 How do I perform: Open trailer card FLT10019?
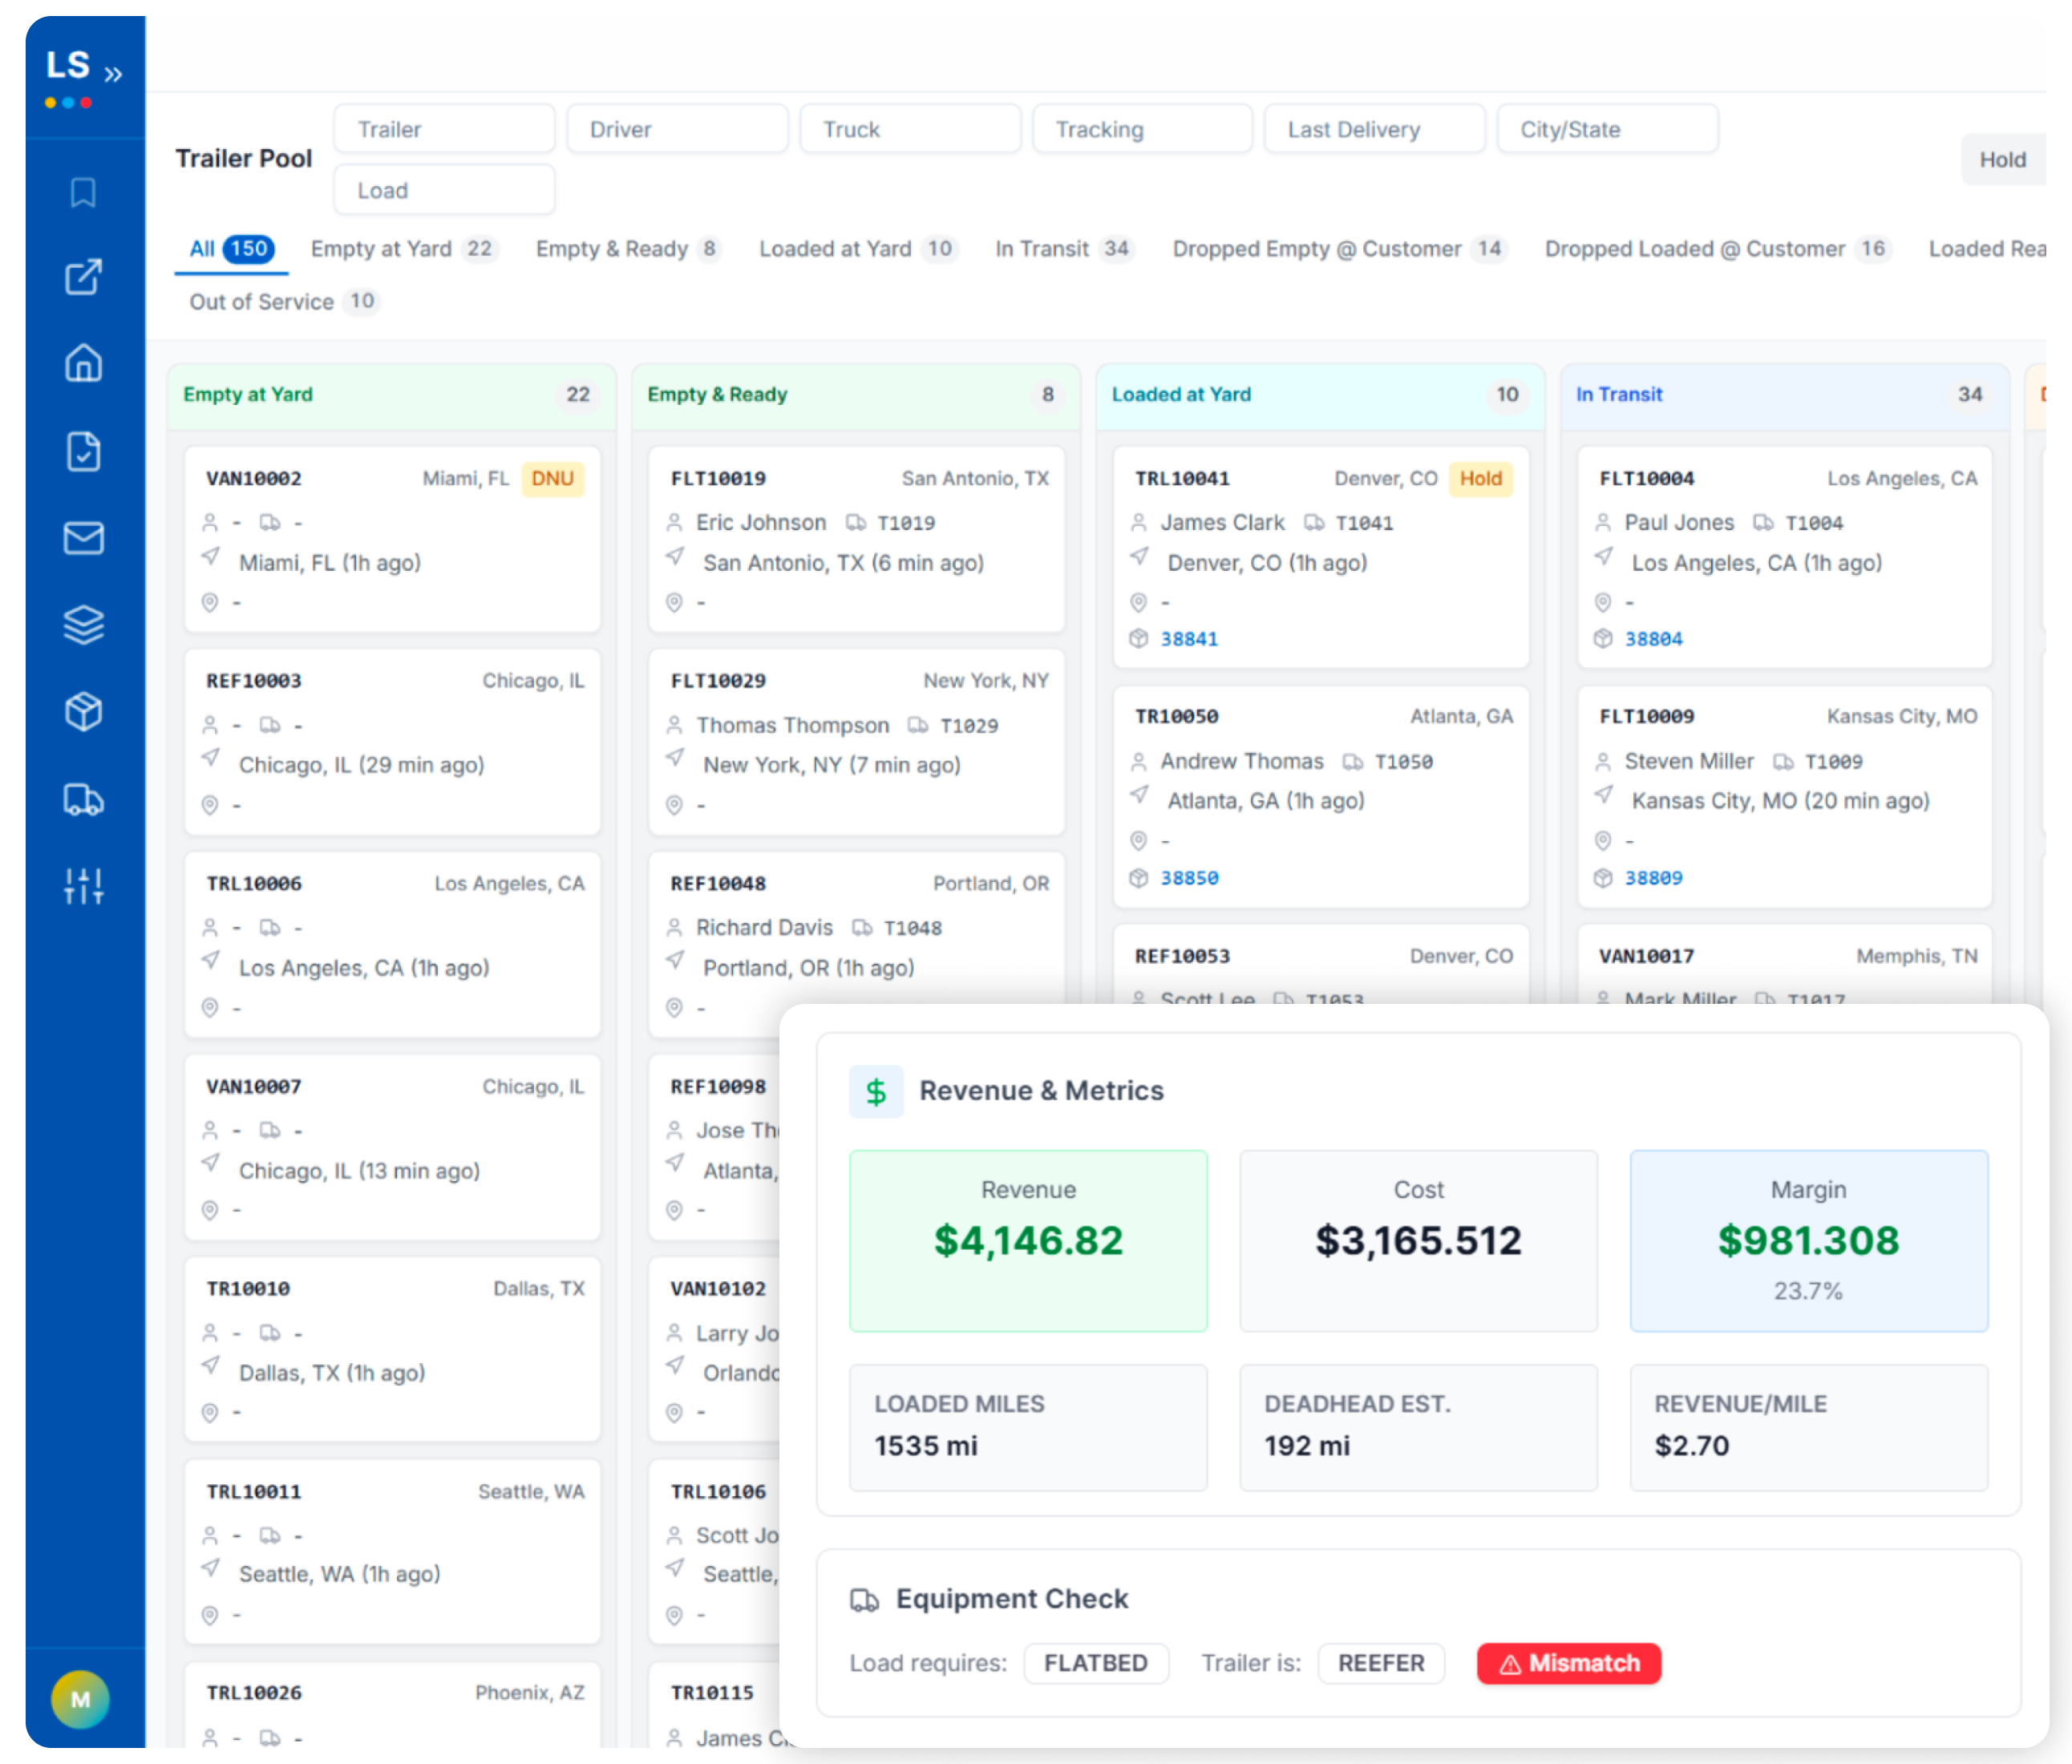click(x=857, y=539)
